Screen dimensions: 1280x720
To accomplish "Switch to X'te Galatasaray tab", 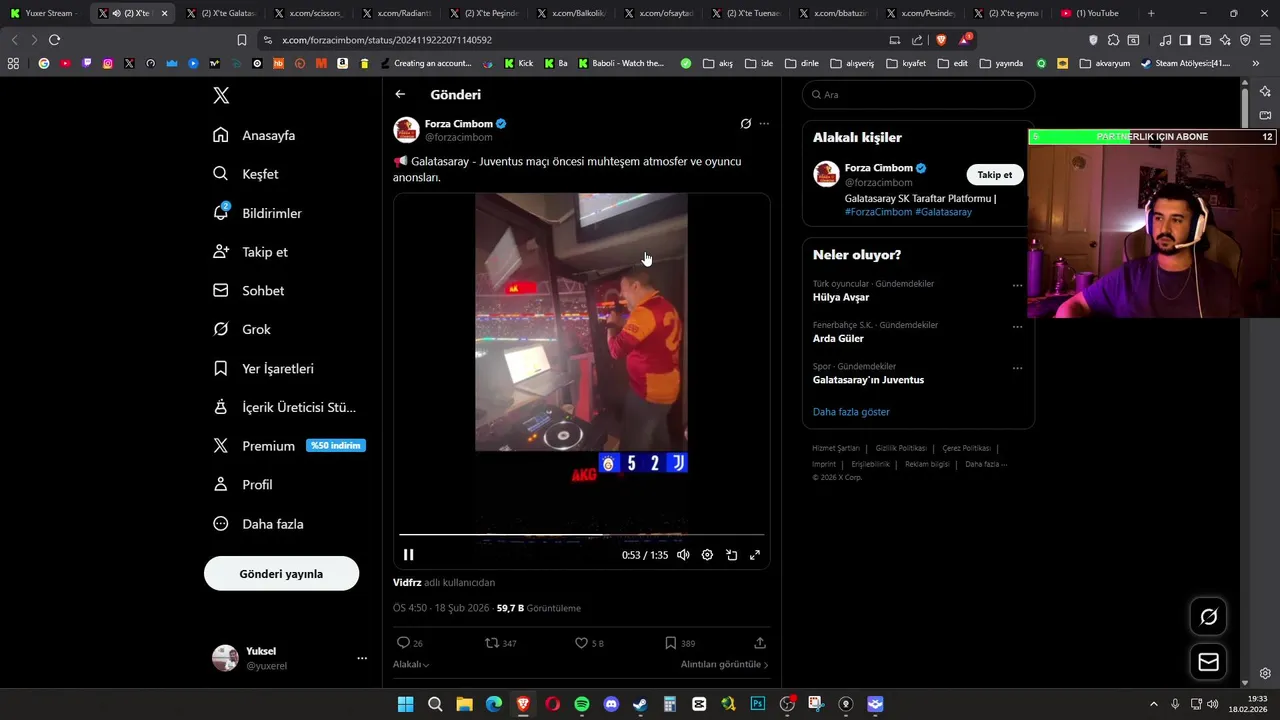I will 220,13.
